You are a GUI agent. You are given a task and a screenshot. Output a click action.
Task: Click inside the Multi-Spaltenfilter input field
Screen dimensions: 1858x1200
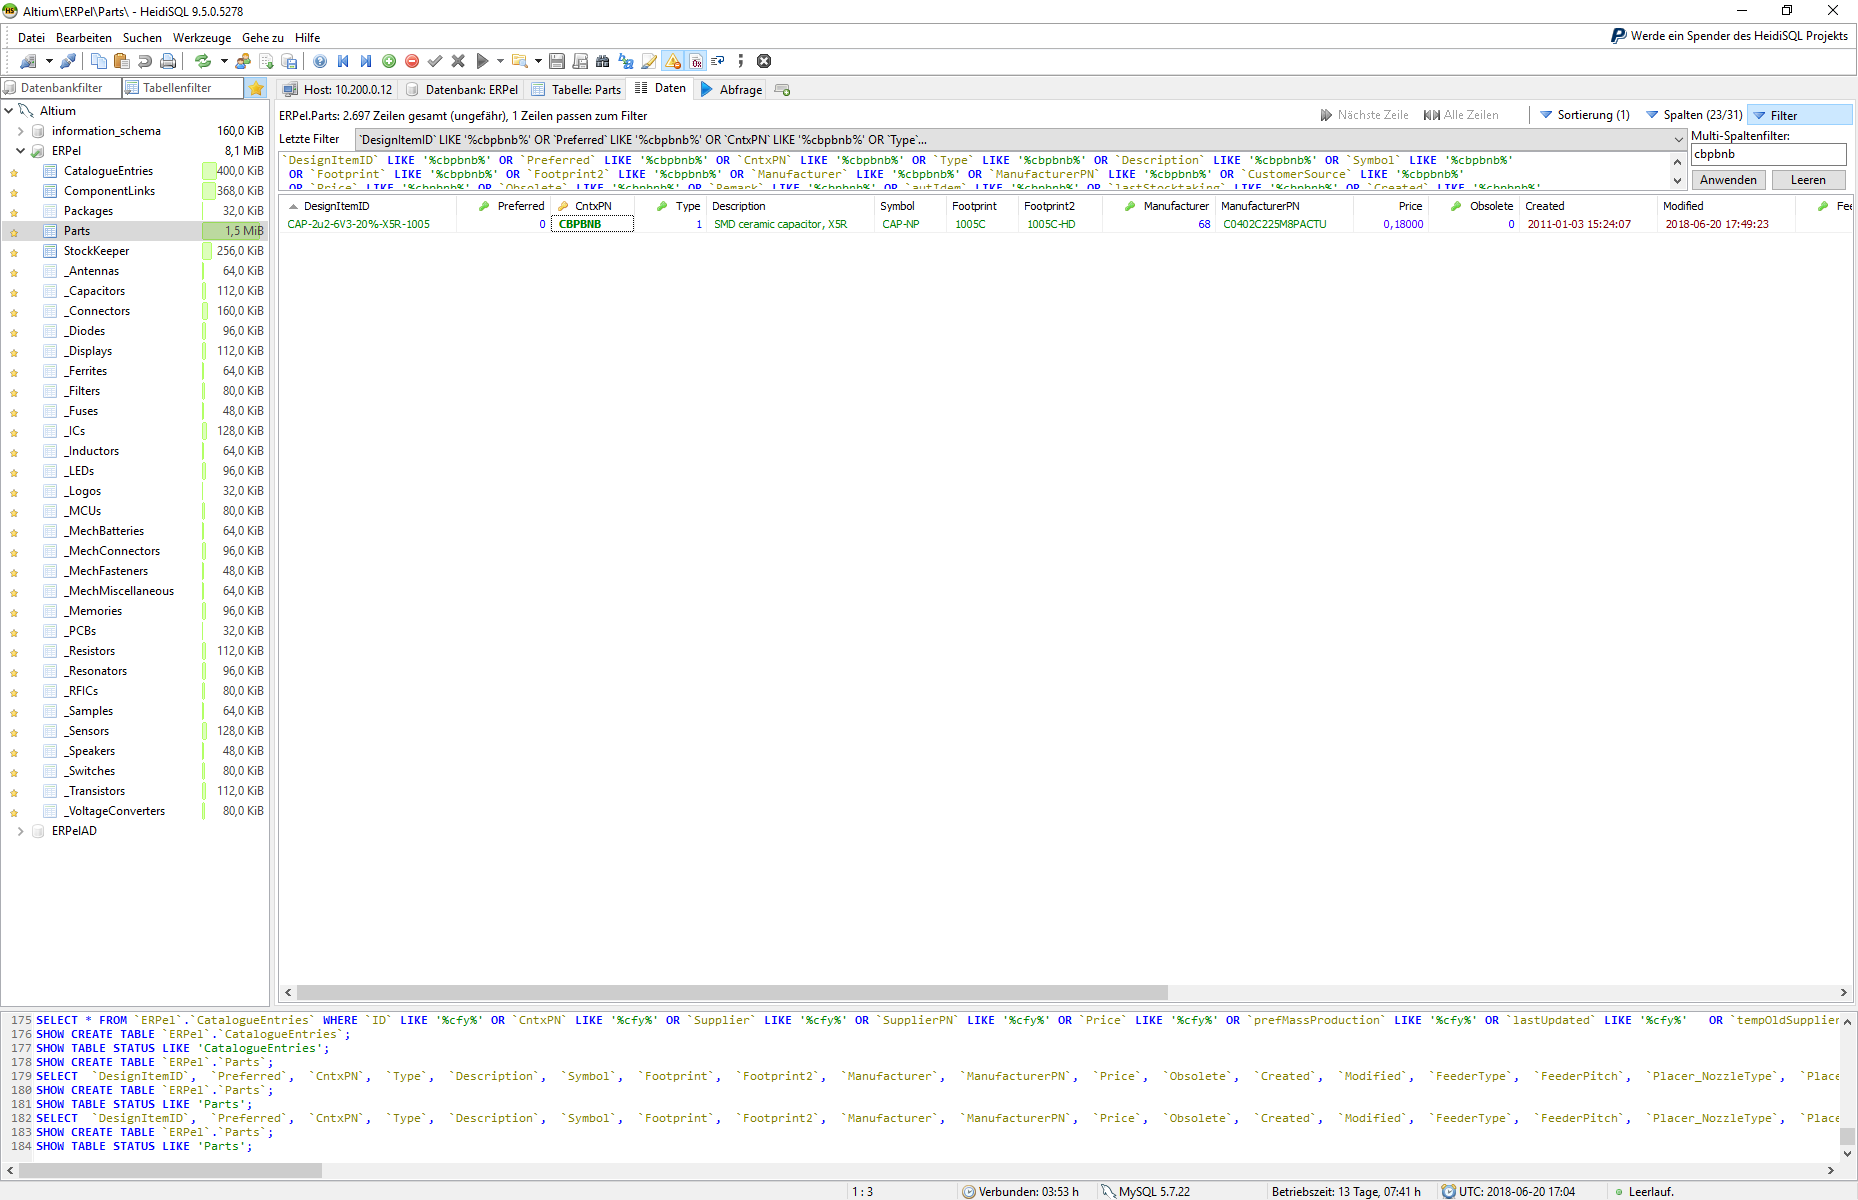point(1768,154)
